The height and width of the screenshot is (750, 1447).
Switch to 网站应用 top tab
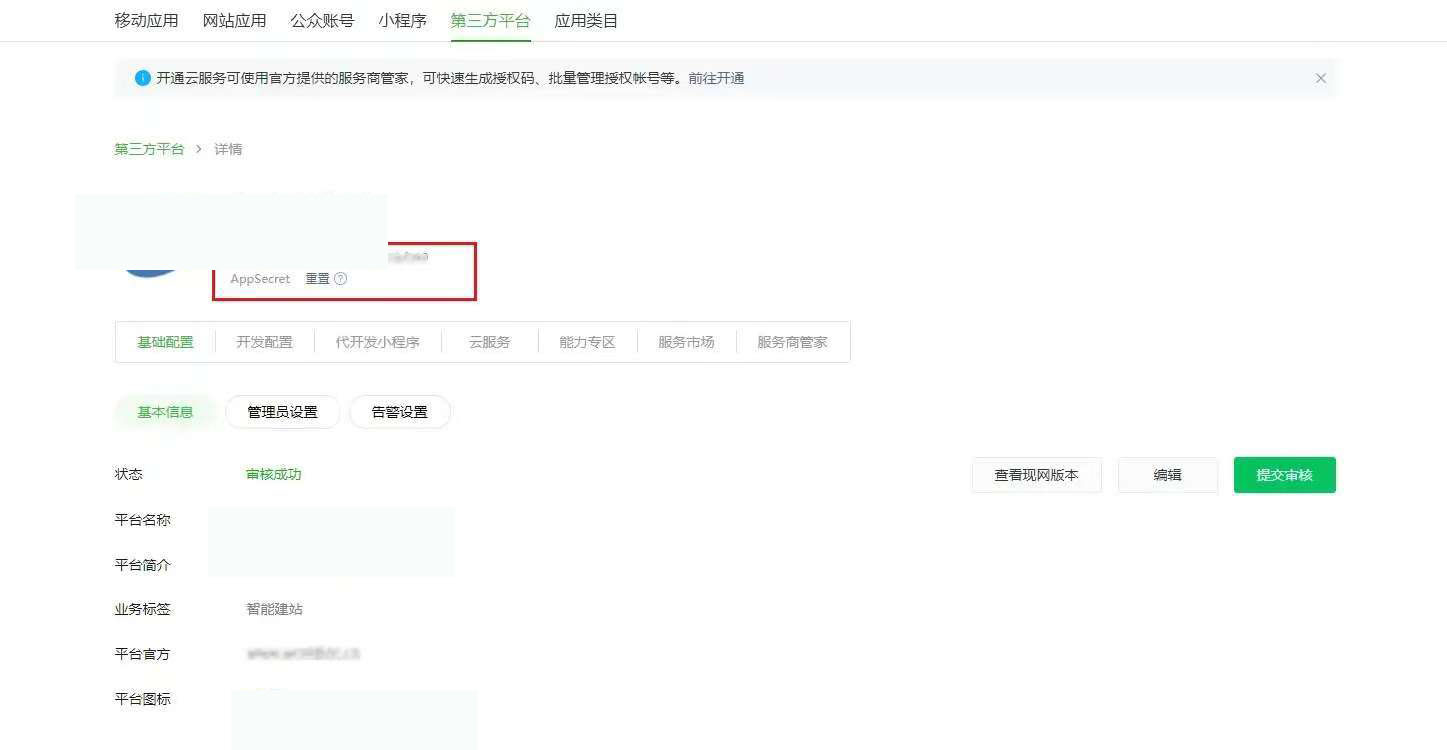[234, 20]
